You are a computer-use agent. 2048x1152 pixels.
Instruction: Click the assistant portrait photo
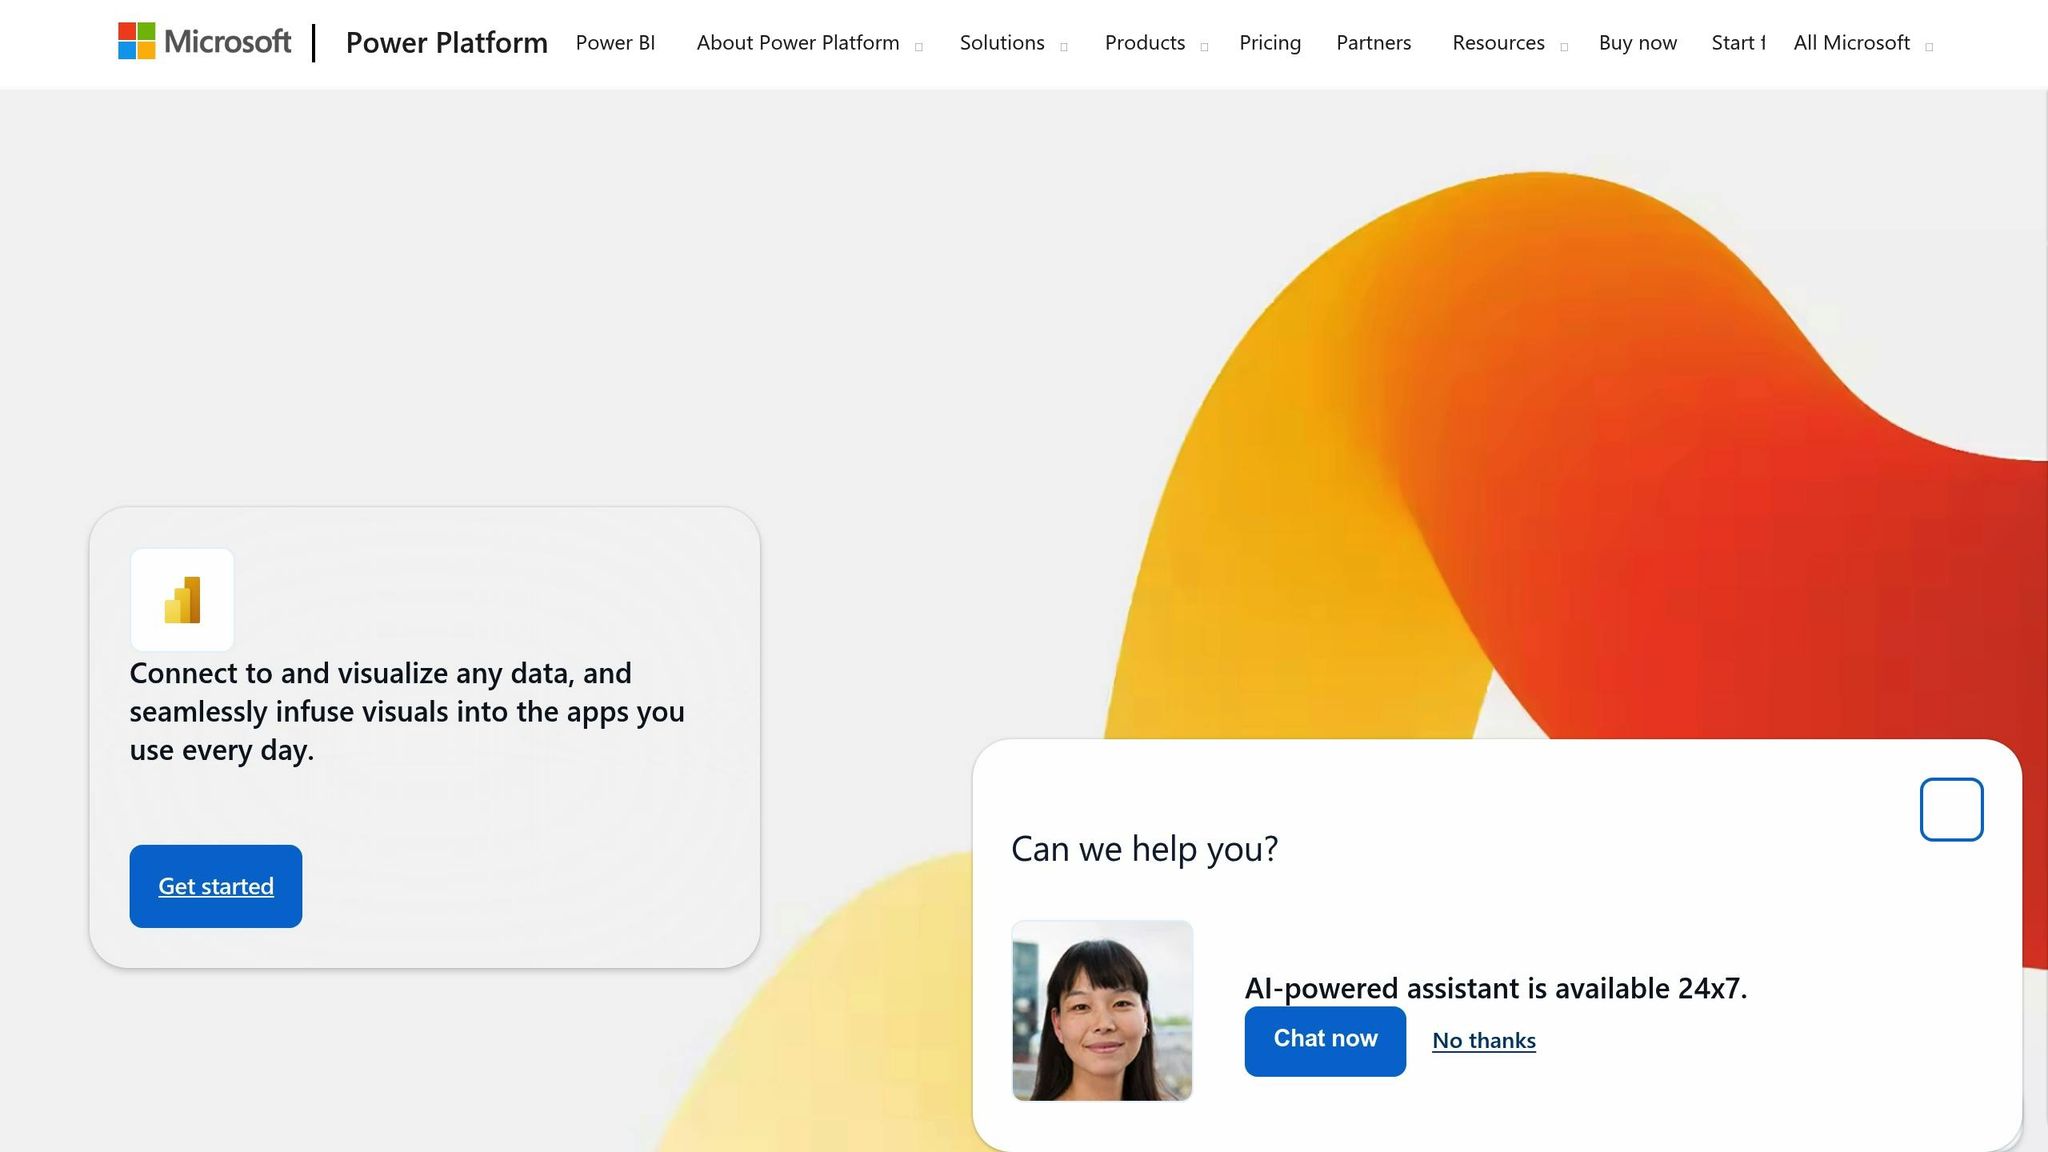tap(1102, 1010)
